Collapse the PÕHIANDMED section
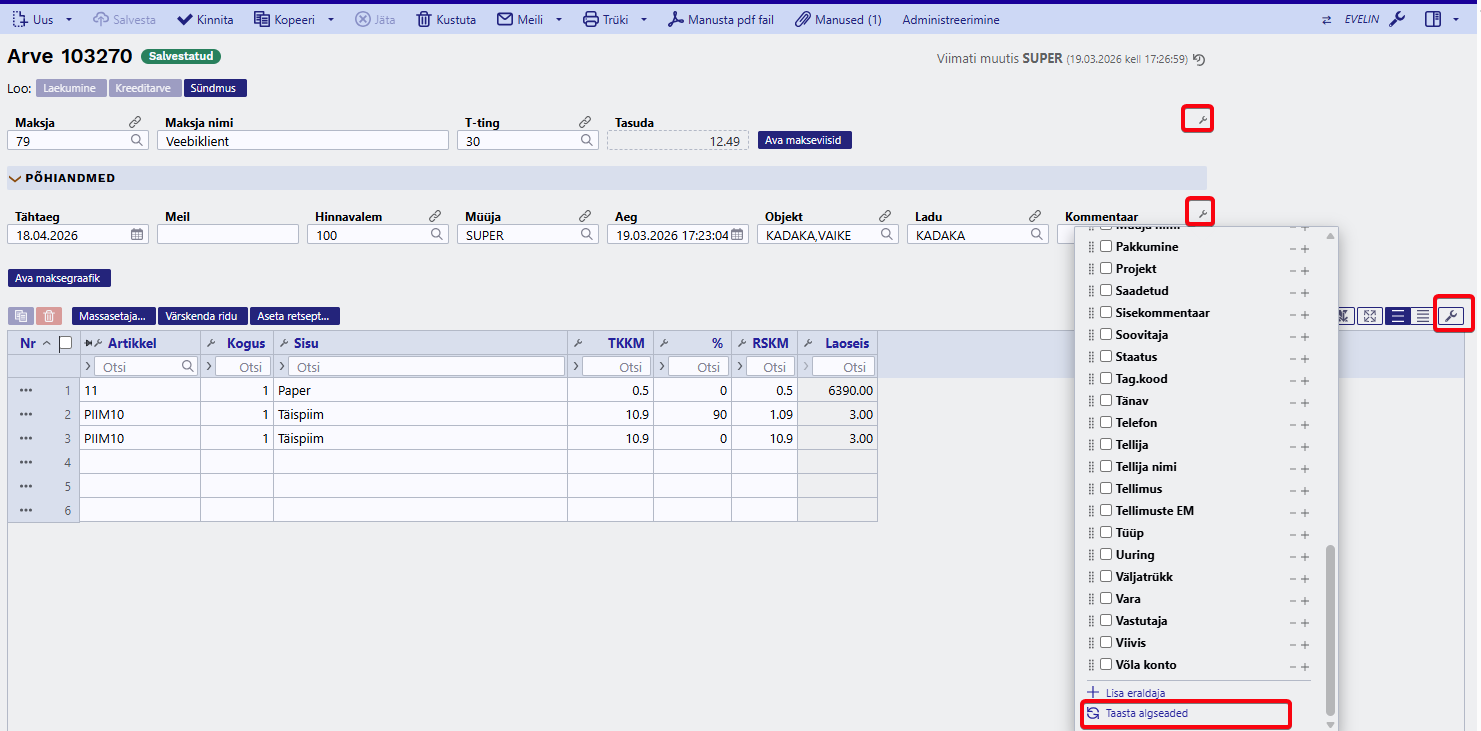Viewport: 1481px width, 731px height. 15,178
